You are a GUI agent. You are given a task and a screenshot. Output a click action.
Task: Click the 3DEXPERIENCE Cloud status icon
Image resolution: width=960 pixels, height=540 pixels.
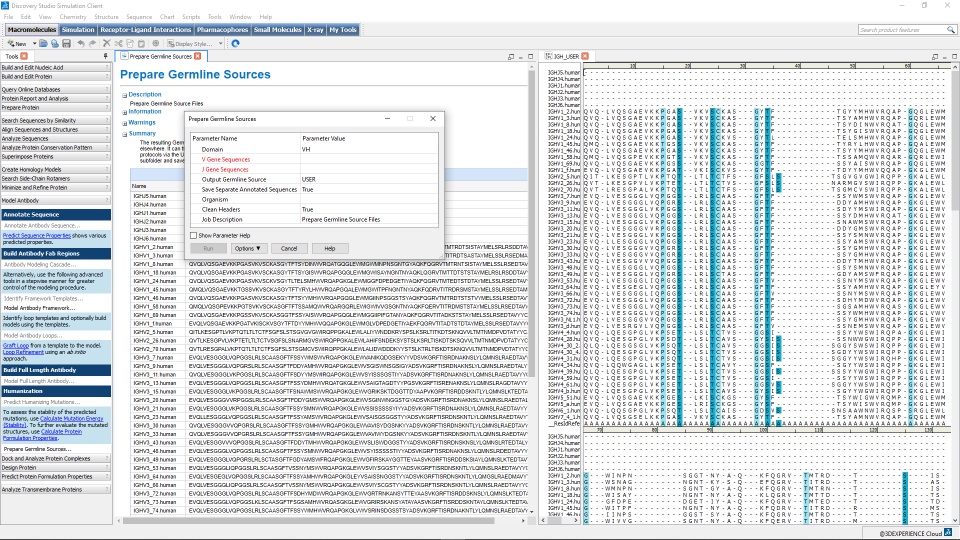pyautogui.click(x=948, y=533)
